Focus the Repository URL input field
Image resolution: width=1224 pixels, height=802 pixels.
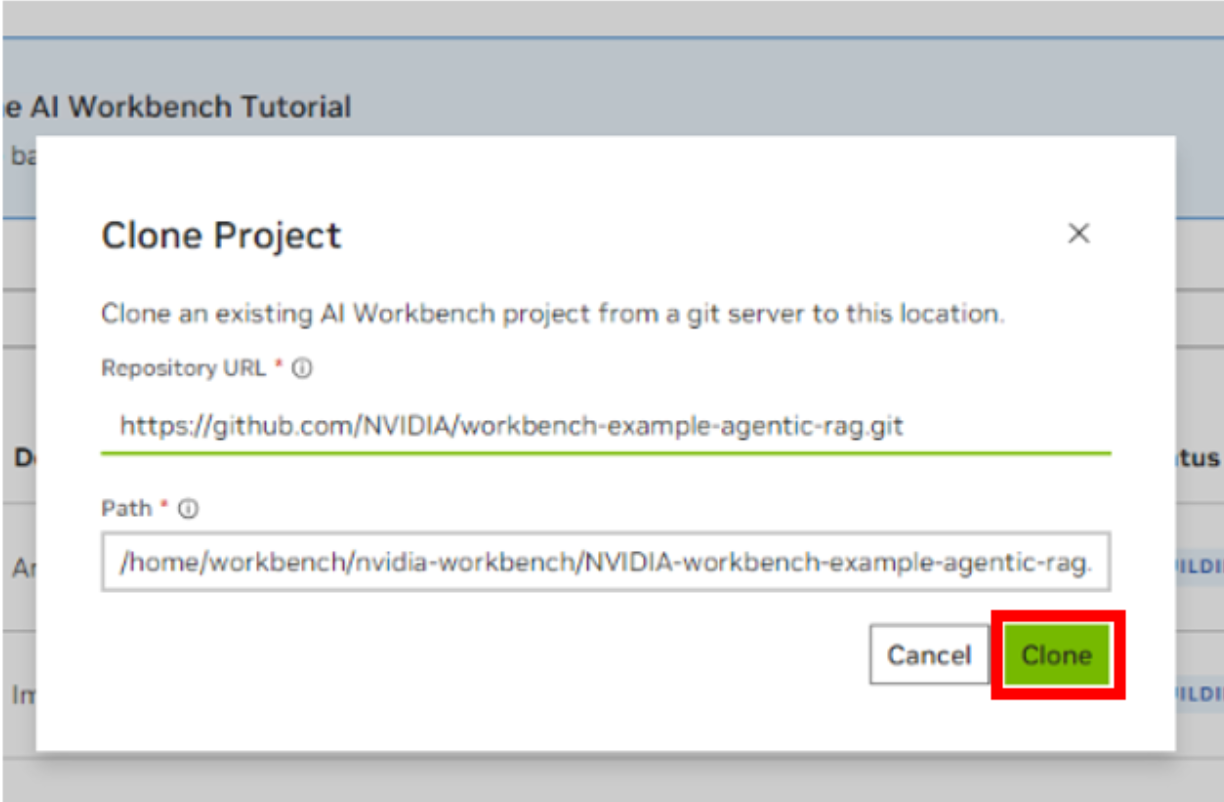pos(605,427)
